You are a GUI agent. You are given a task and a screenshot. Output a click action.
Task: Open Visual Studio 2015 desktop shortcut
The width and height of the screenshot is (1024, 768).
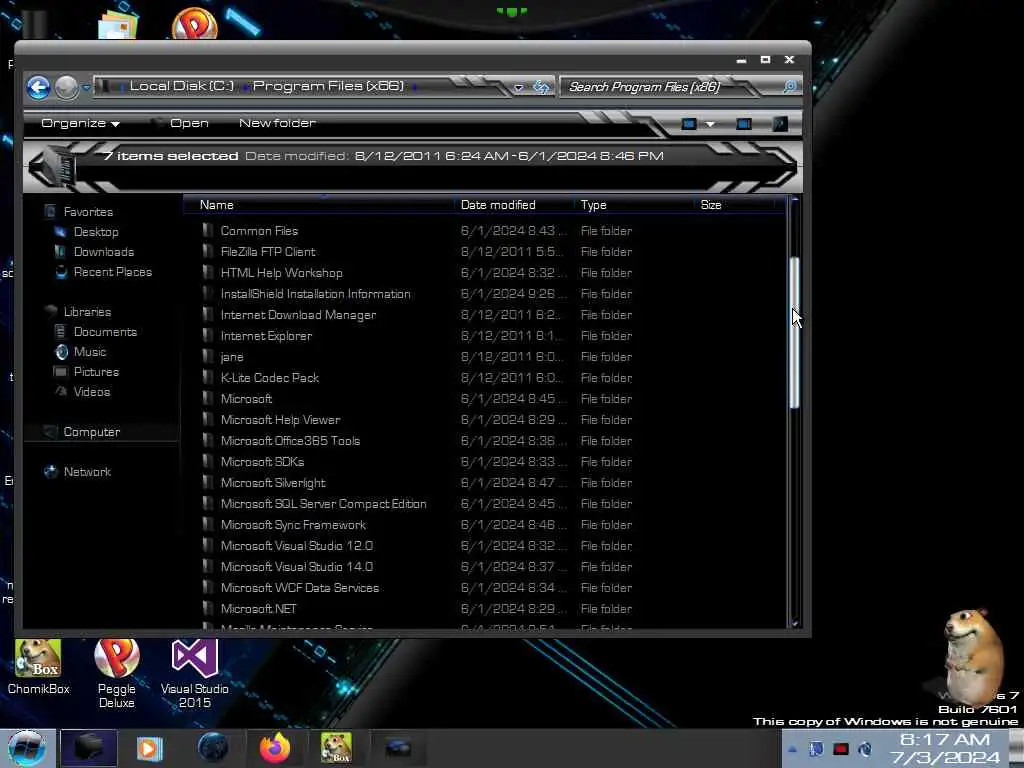[195, 673]
